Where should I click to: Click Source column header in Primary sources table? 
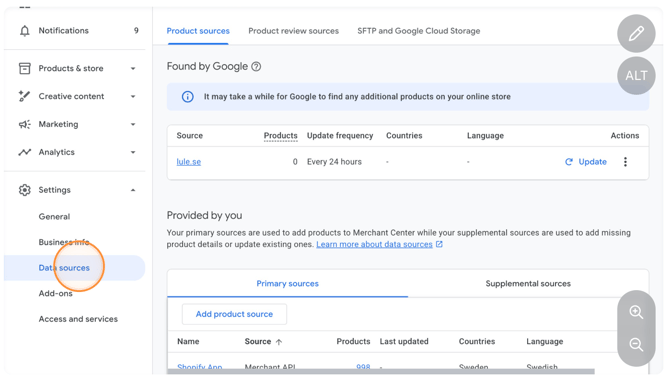258,342
